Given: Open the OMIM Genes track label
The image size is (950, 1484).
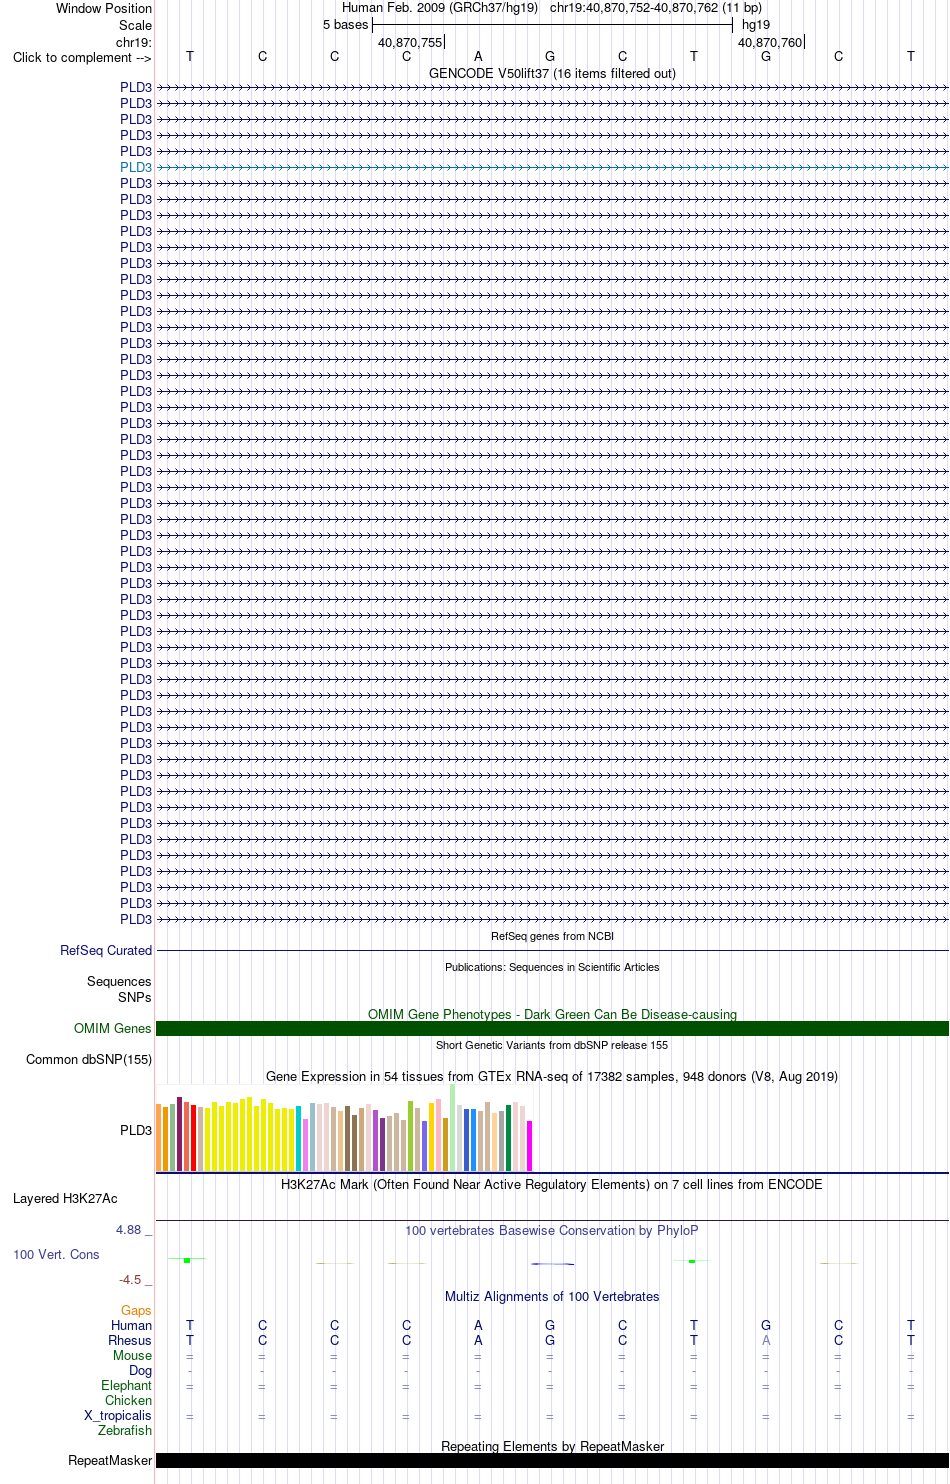Looking at the screenshot, I should point(113,1028).
